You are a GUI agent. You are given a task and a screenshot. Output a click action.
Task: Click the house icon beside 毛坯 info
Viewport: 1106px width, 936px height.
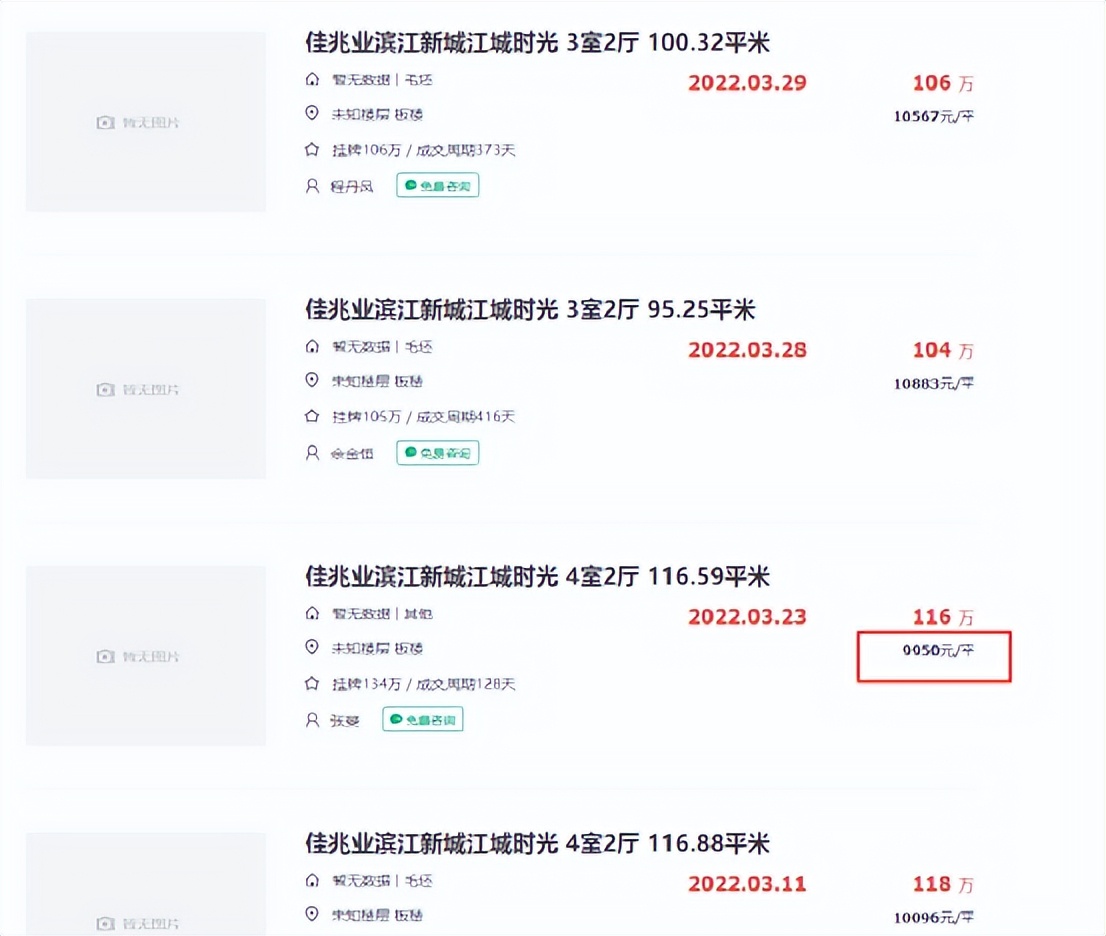click(x=312, y=80)
